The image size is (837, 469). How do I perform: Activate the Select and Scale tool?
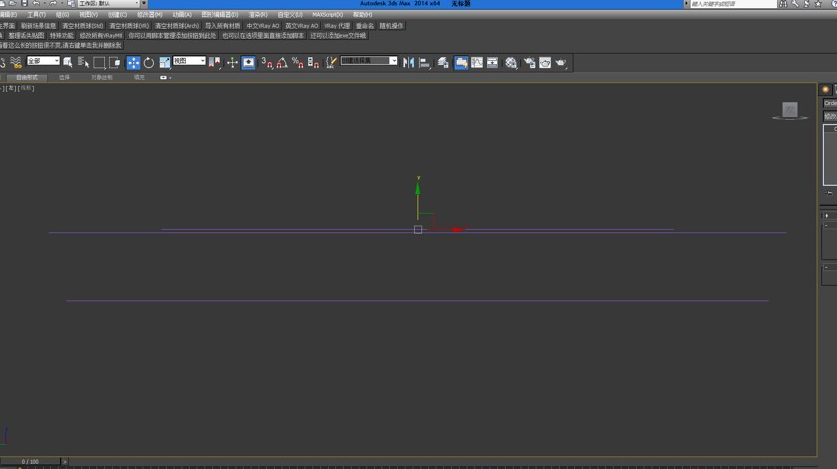[164, 62]
